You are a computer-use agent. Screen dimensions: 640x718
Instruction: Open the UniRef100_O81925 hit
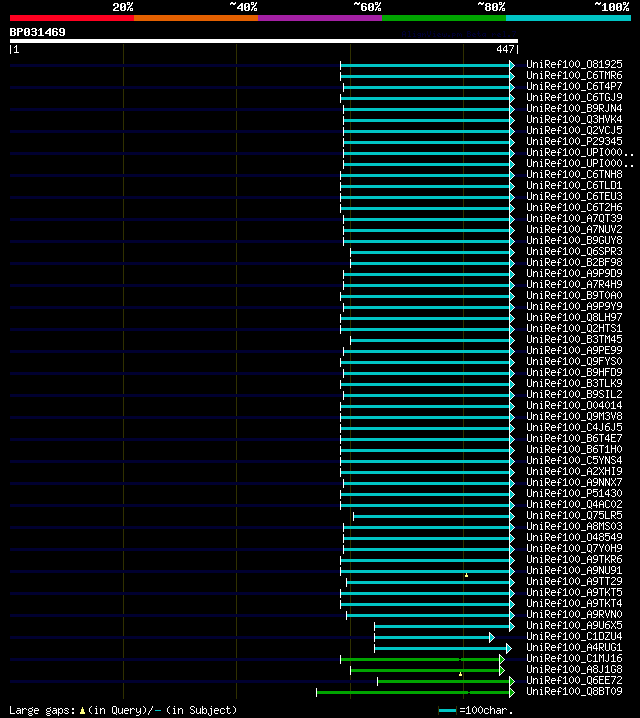[x=574, y=65]
